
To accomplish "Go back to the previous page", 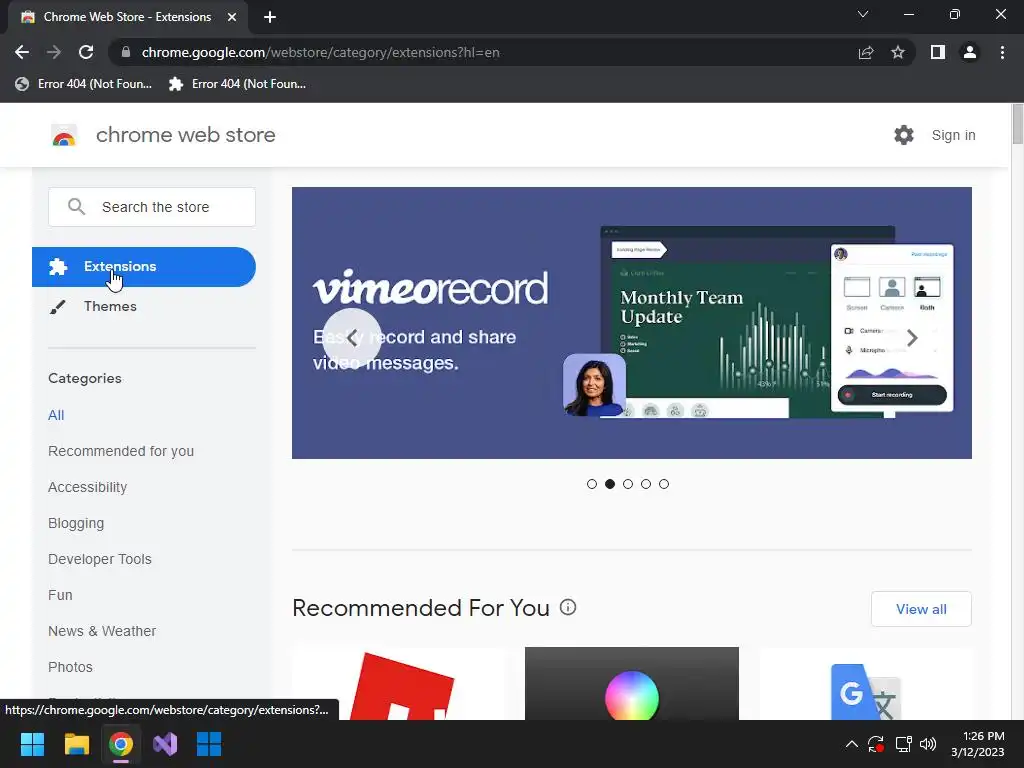I will click(x=22, y=52).
